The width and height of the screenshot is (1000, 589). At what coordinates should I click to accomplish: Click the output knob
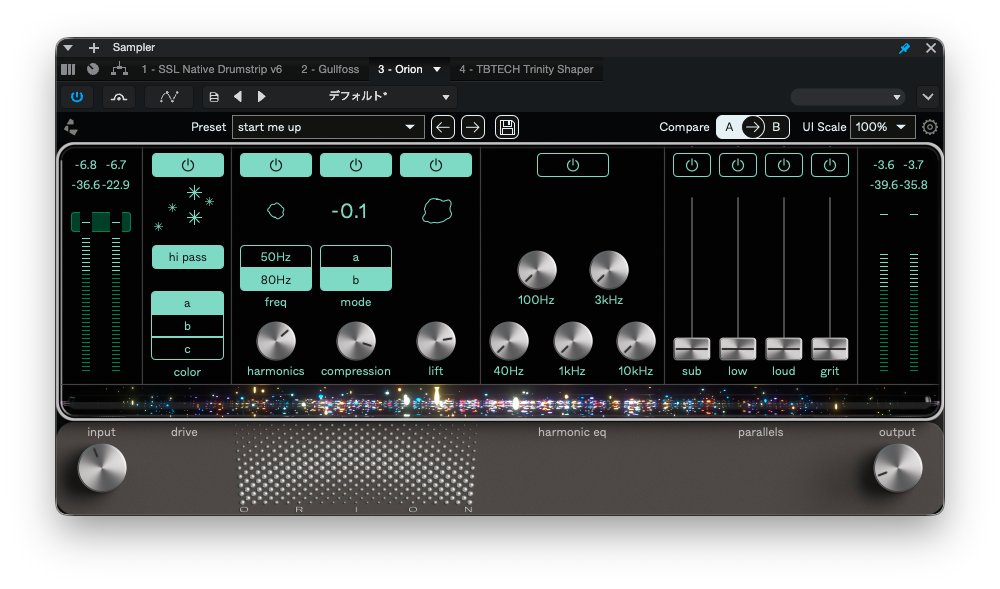tap(897, 468)
